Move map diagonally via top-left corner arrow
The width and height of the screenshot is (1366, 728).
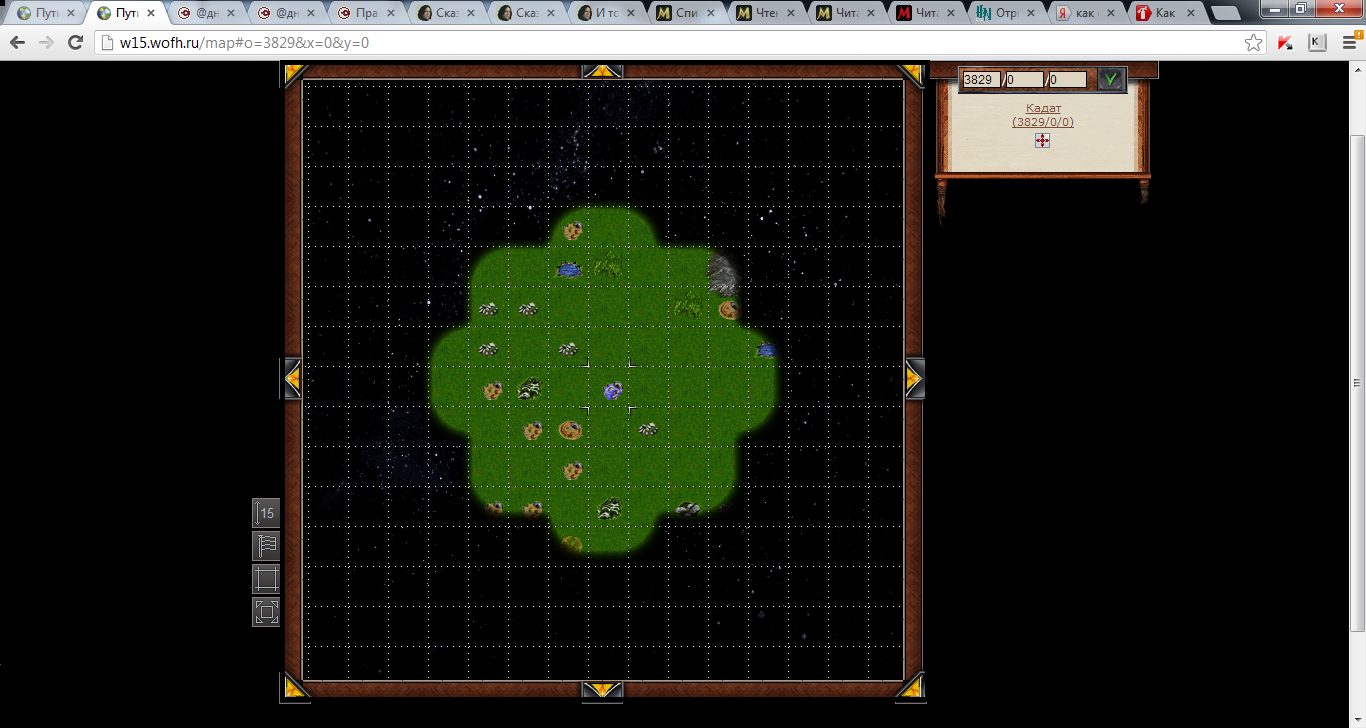(293, 73)
